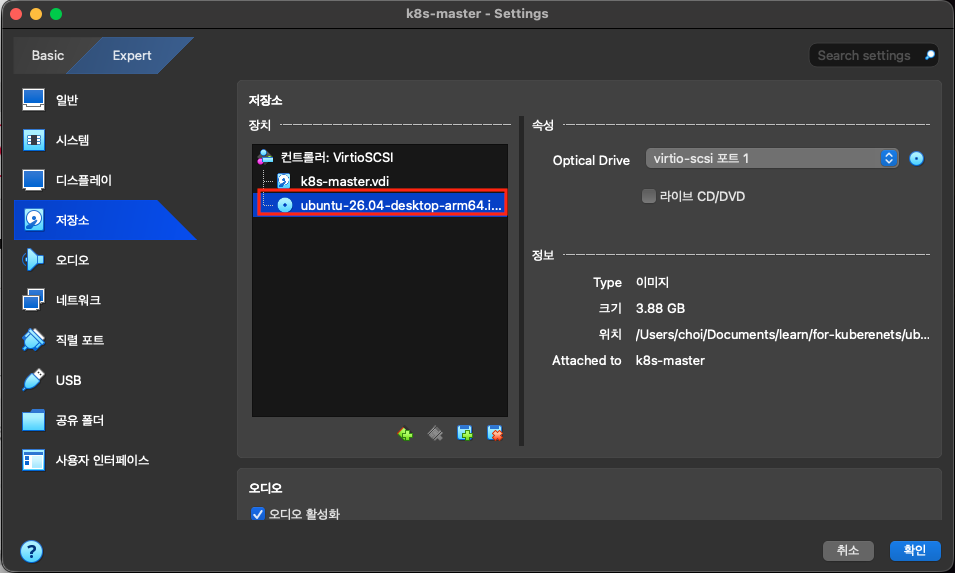Uncheck the 오디오 활성화 checkbox
The image size is (955, 573).
[258, 514]
